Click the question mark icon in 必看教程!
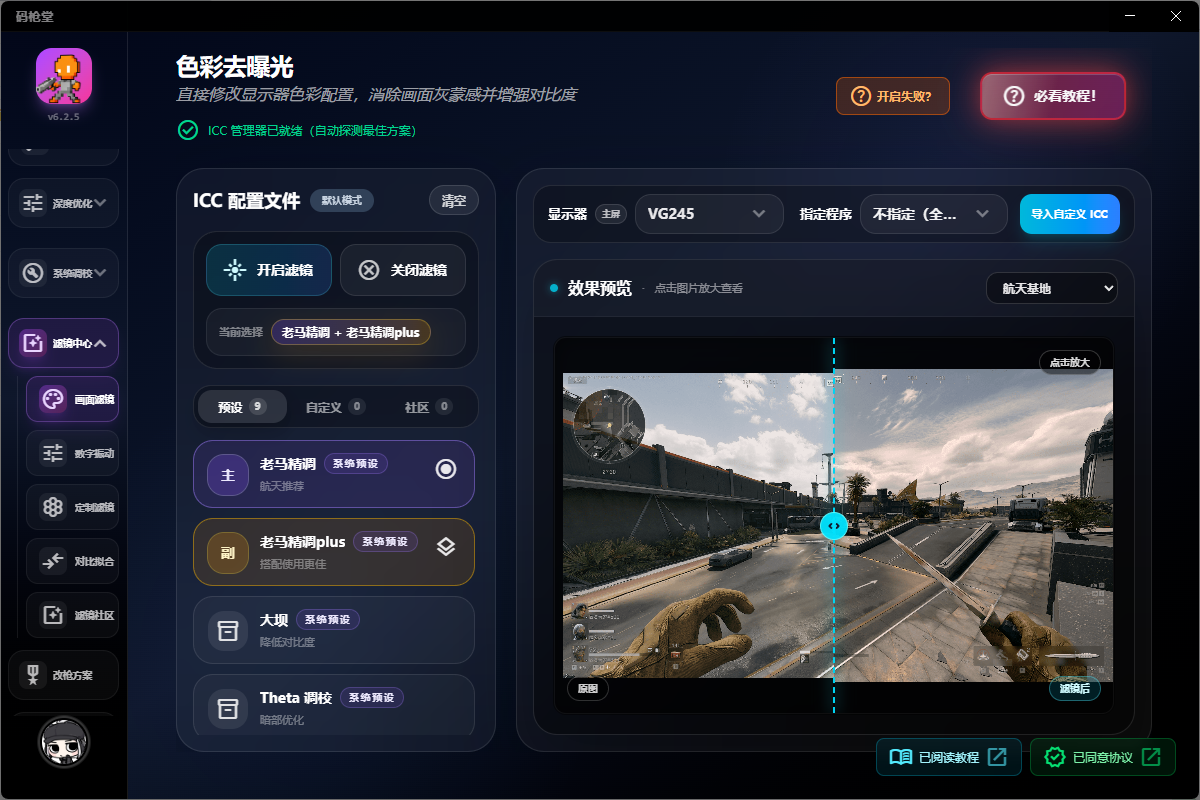 point(1014,96)
